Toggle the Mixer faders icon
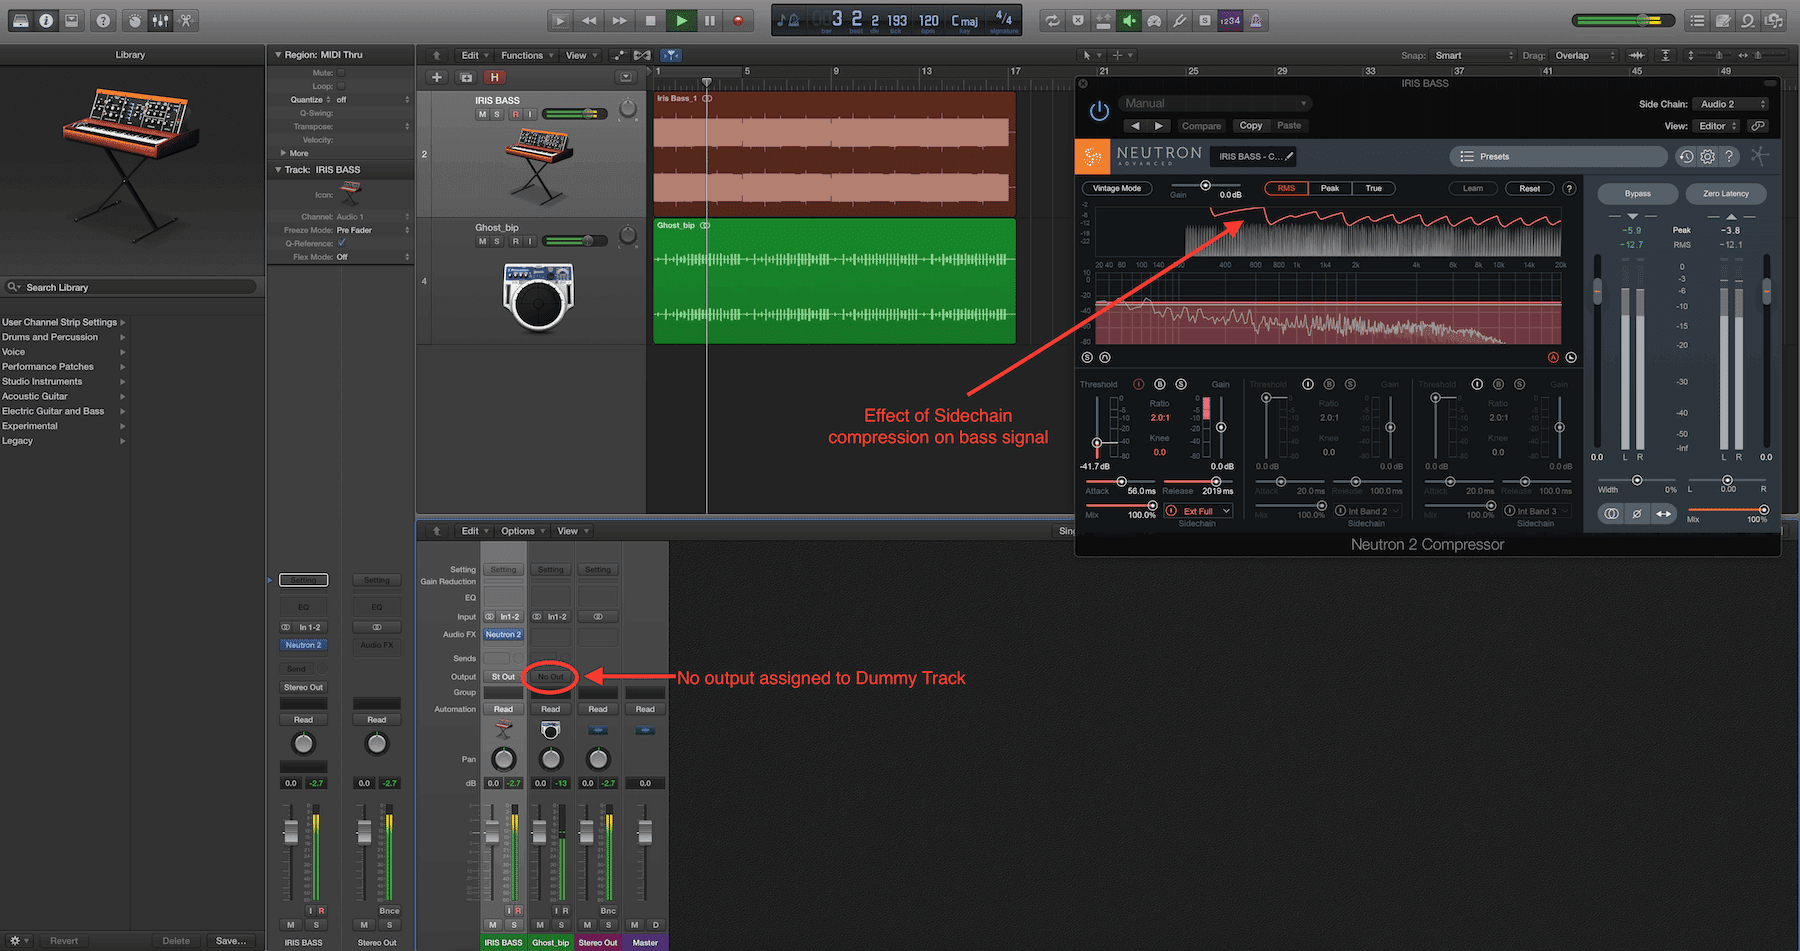This screenshot has height=951, width=1800. (x=160, y=20)
